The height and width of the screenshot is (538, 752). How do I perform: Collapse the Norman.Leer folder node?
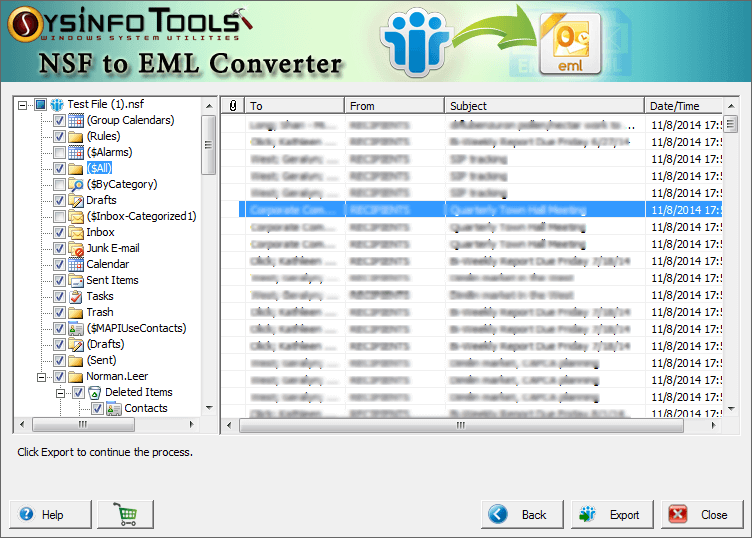tap(42, 377)
